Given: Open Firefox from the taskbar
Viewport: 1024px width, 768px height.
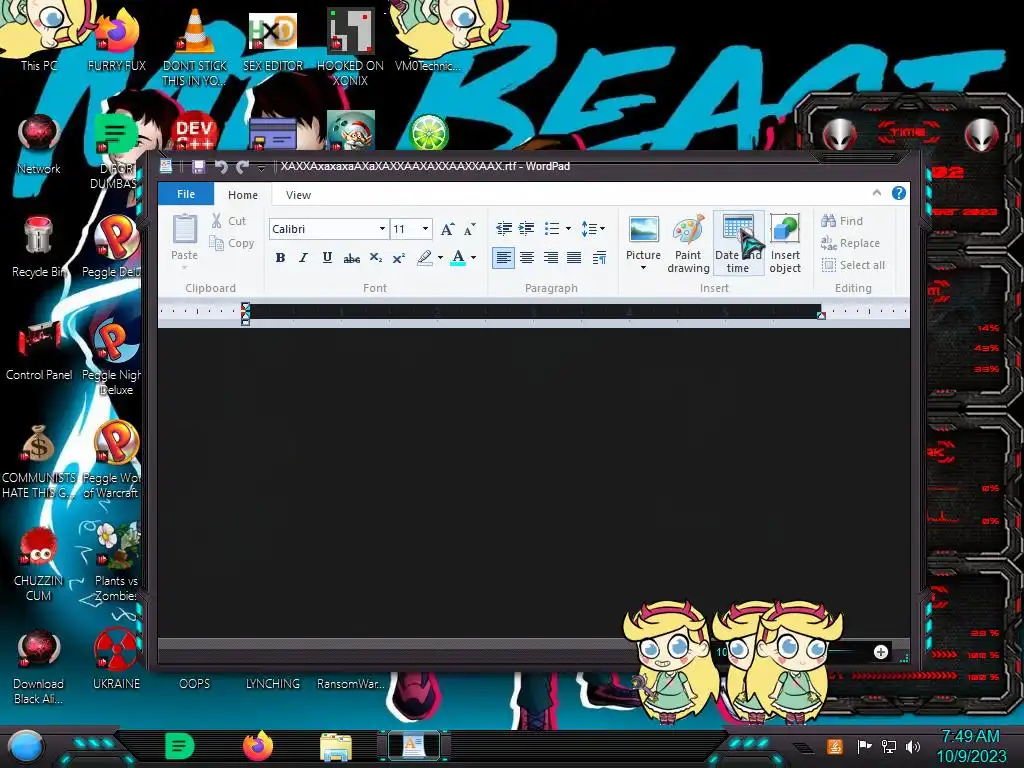Looking at the screenshot, I should (x=258, y=746).
